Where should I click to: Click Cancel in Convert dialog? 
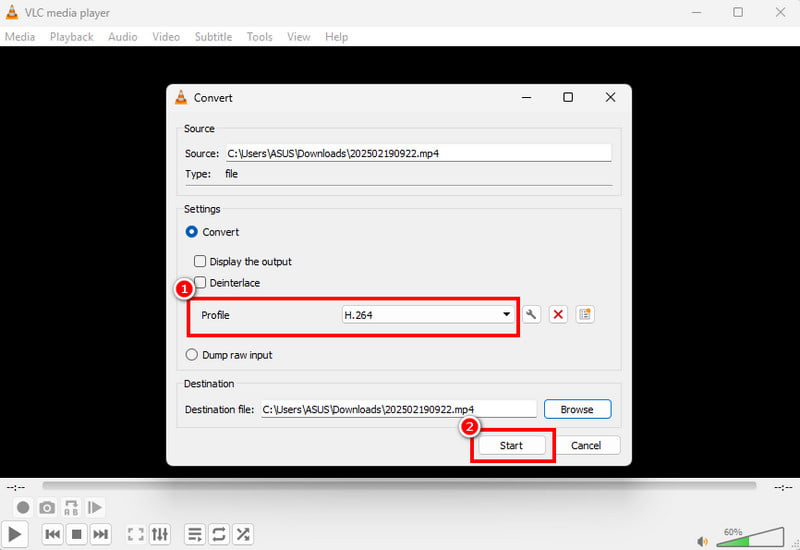point(586,445)
